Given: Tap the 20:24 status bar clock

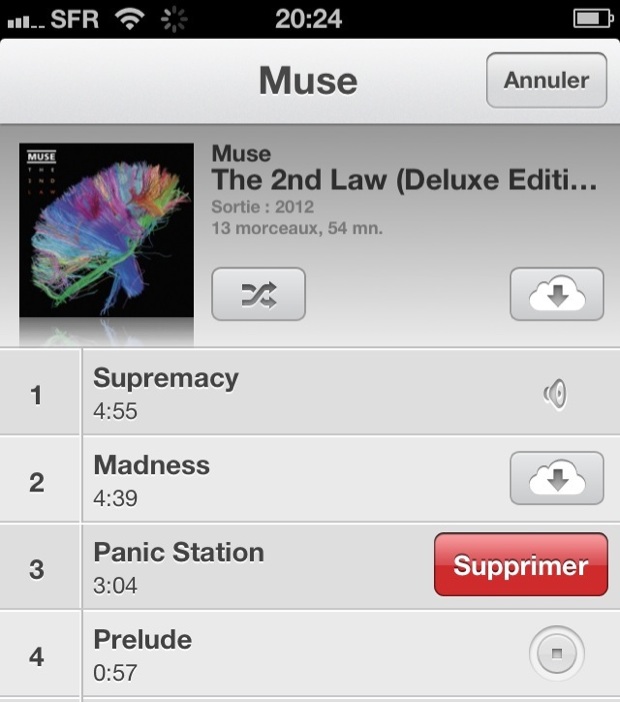Looking at the screenshot, I should (x=308, y=19).
